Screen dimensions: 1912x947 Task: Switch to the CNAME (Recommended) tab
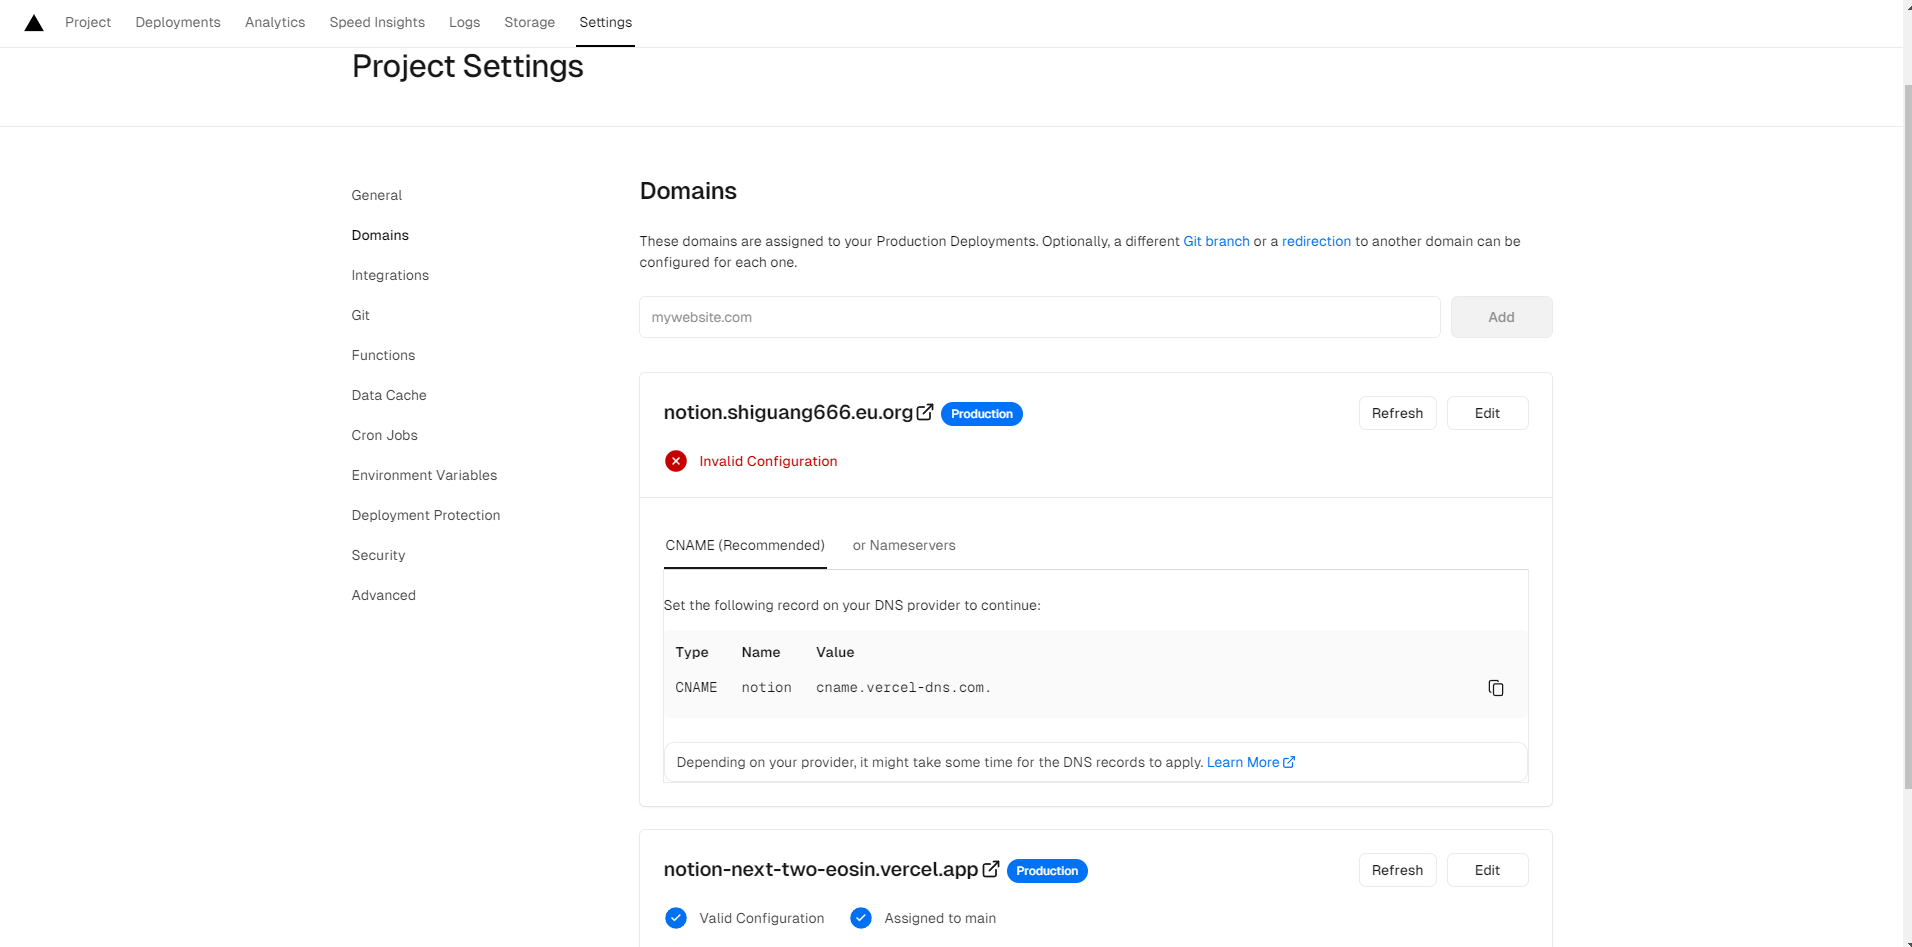point(745,545)
